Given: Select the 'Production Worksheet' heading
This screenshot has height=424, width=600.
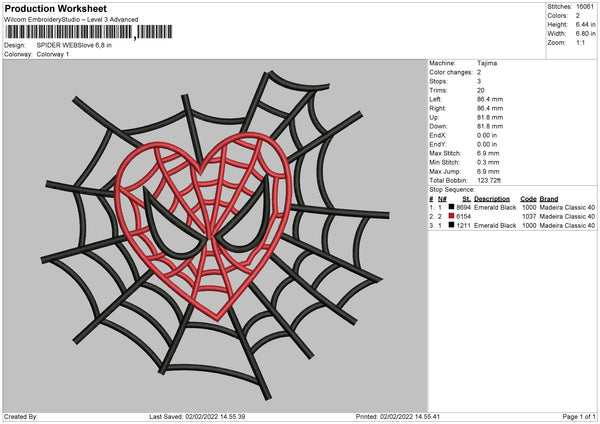Looking at the screenshot, I should tap(55, 9).
